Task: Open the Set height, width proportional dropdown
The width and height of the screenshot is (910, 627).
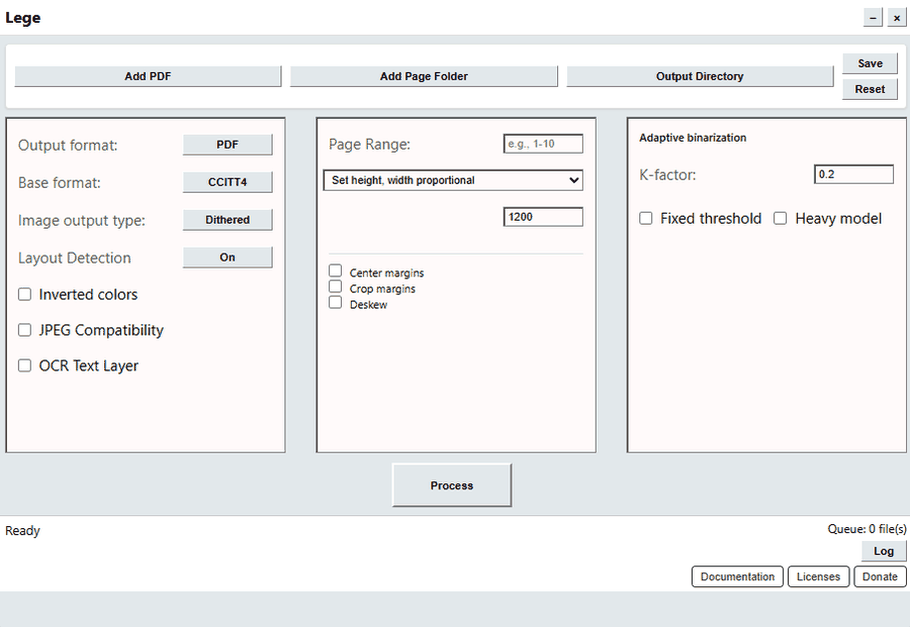Action: [453, 180]
